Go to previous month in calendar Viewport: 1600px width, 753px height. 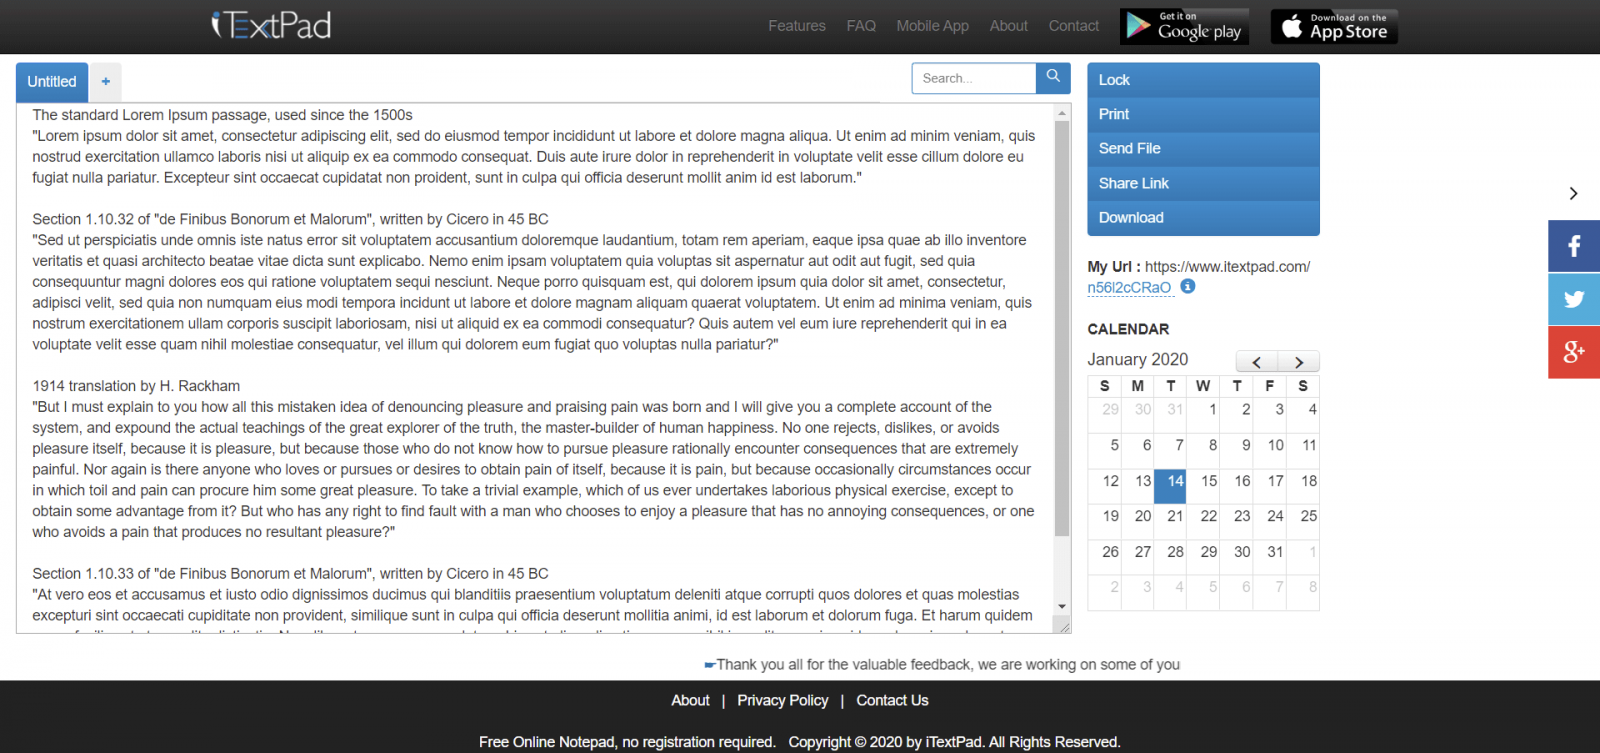1257,362
